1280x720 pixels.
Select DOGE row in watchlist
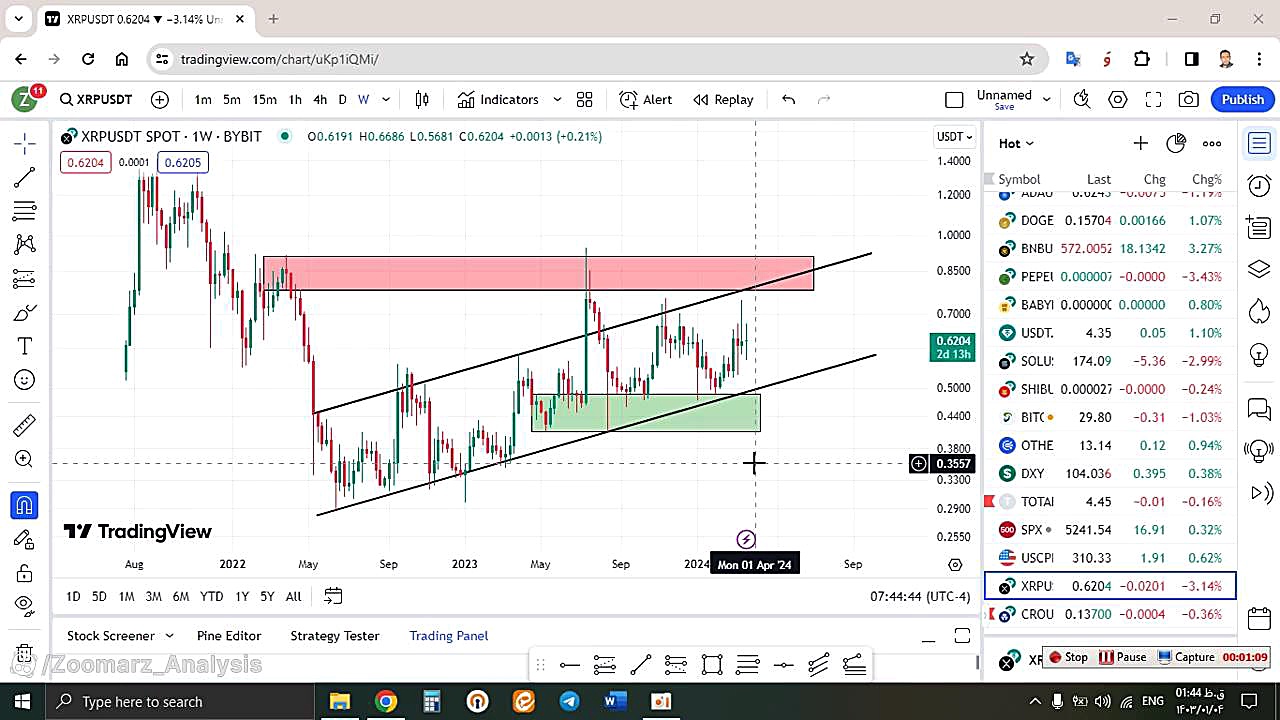tap(1110, 220)
